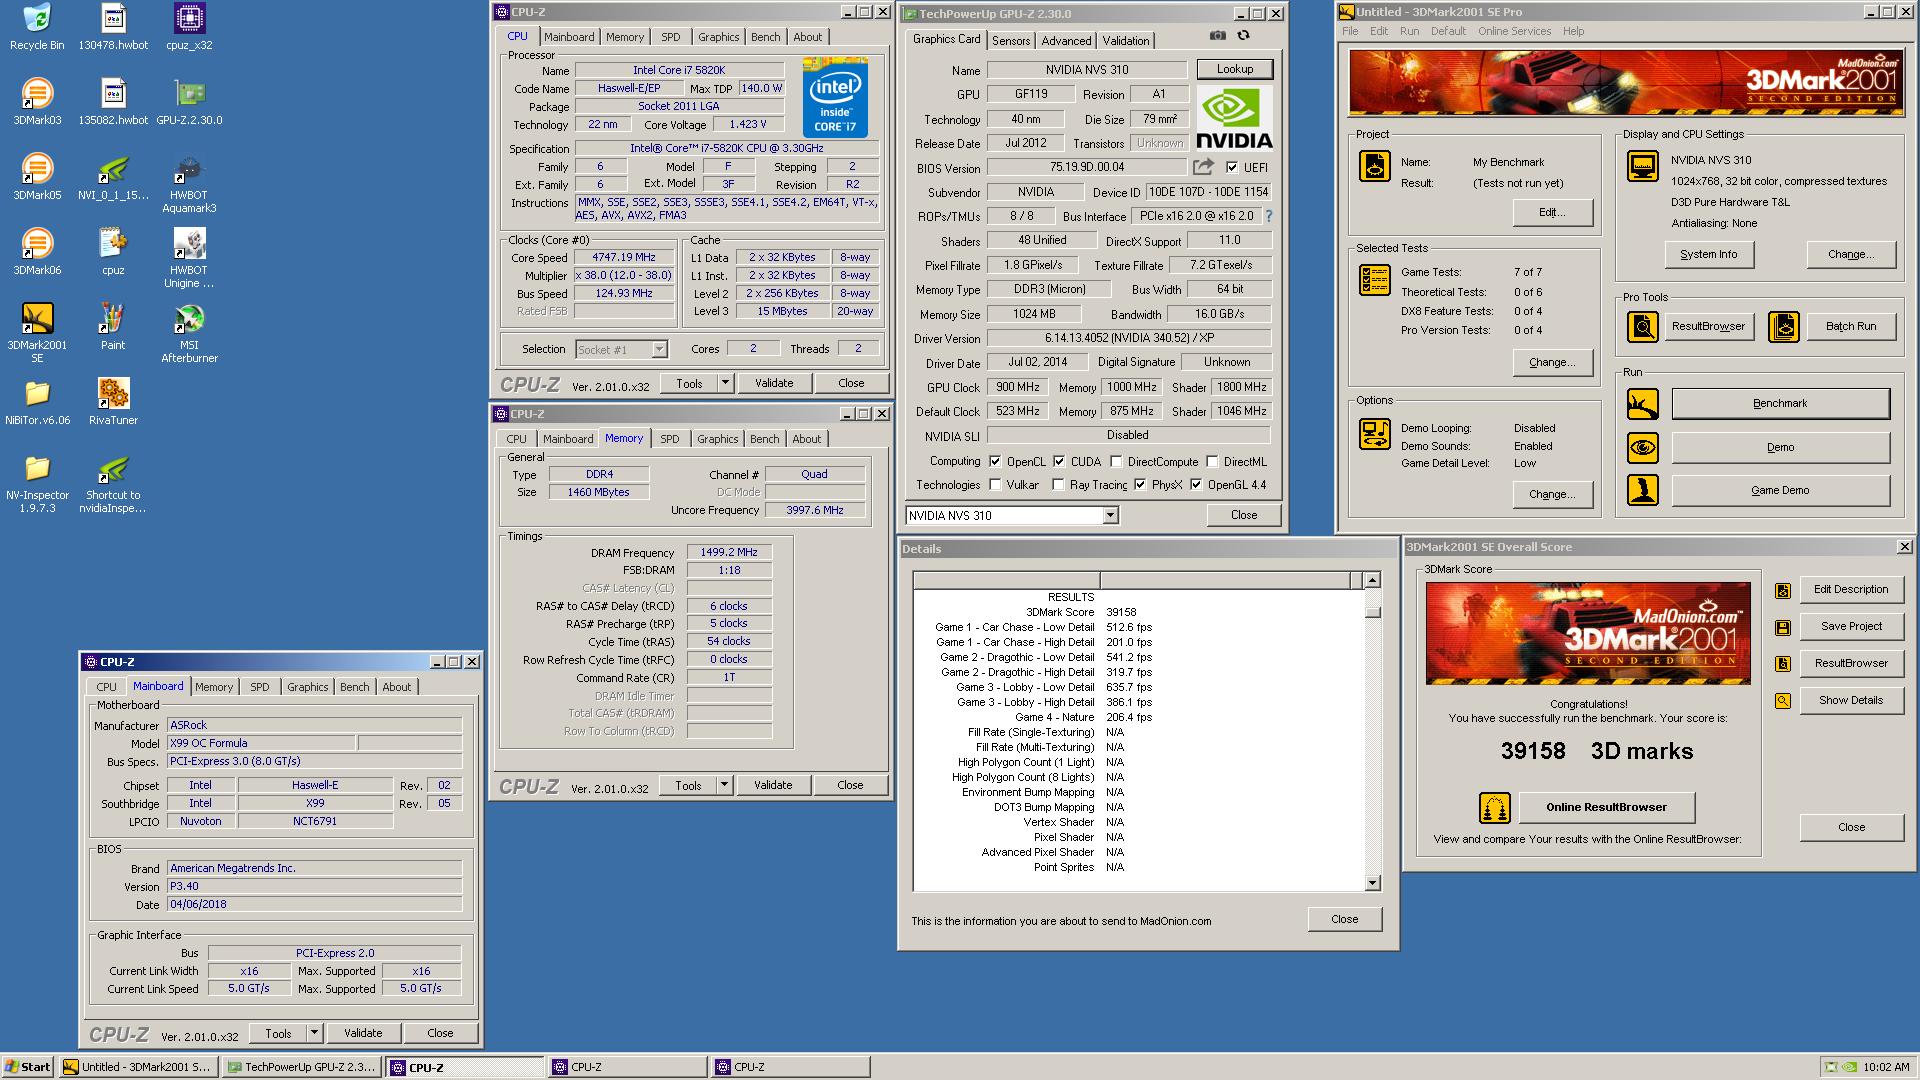Click Validate in CPU-Z Mainboard window
Image resolution: width=1920 pixels, height=1080 pixels.
pyautogui.click(x=363, y=1033)
